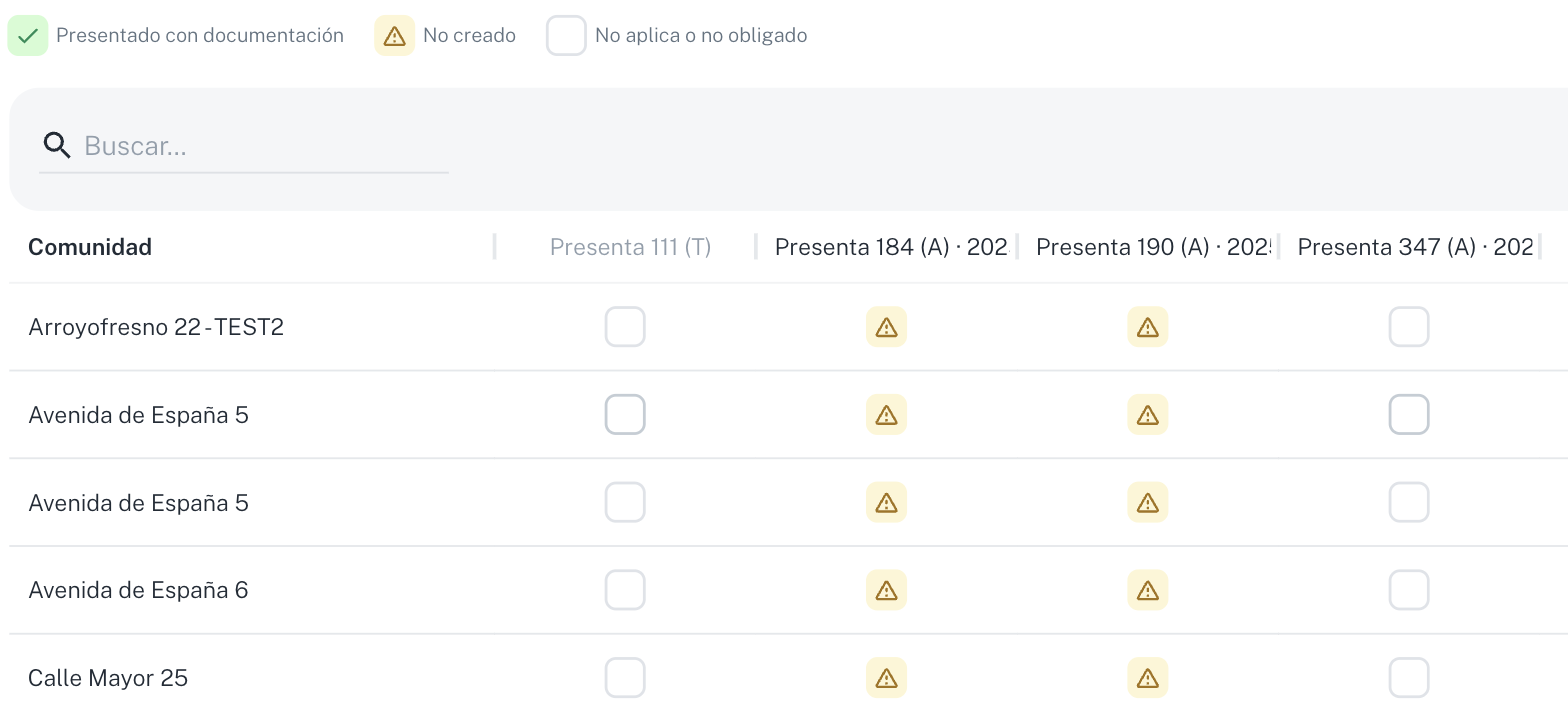Click the Comunidad column header
Image resolution: width=1568 pixels, height=702 pixels.
(x=90, y=247)
